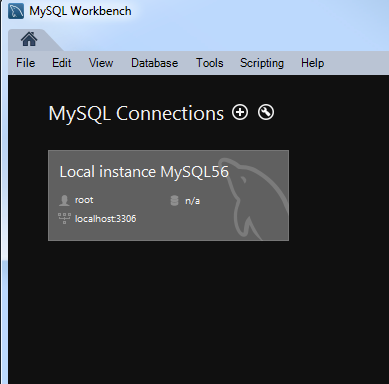Click the database schema icon beside n/a
This screenshot has height=384, width=389.
174,201
